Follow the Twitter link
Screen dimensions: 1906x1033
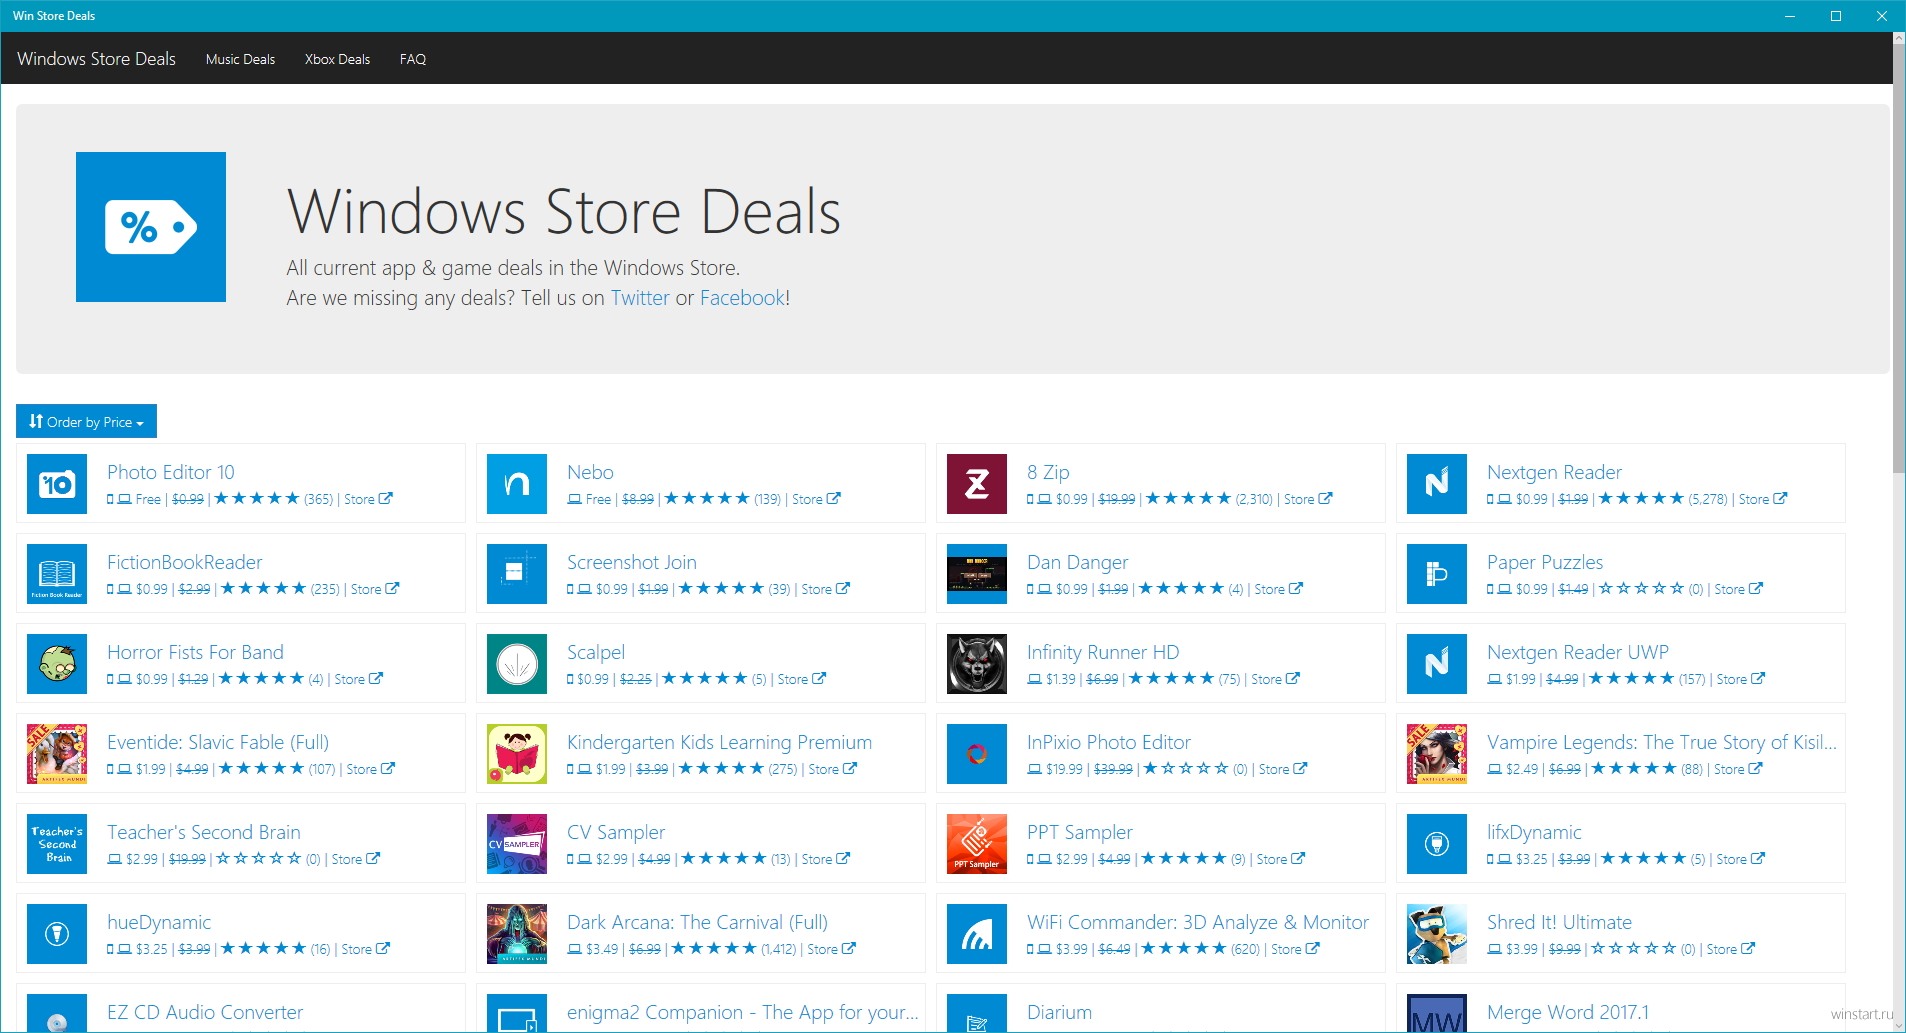(x=640, y=298)
